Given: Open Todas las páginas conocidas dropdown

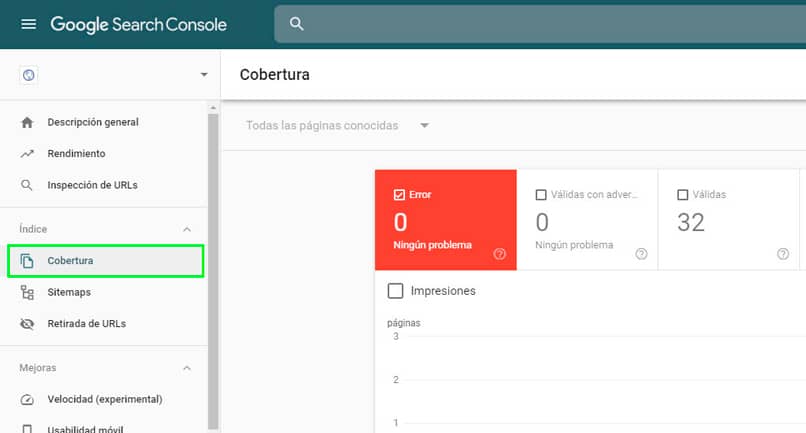Looking at the screenshot, I should [x=337, y=125].
